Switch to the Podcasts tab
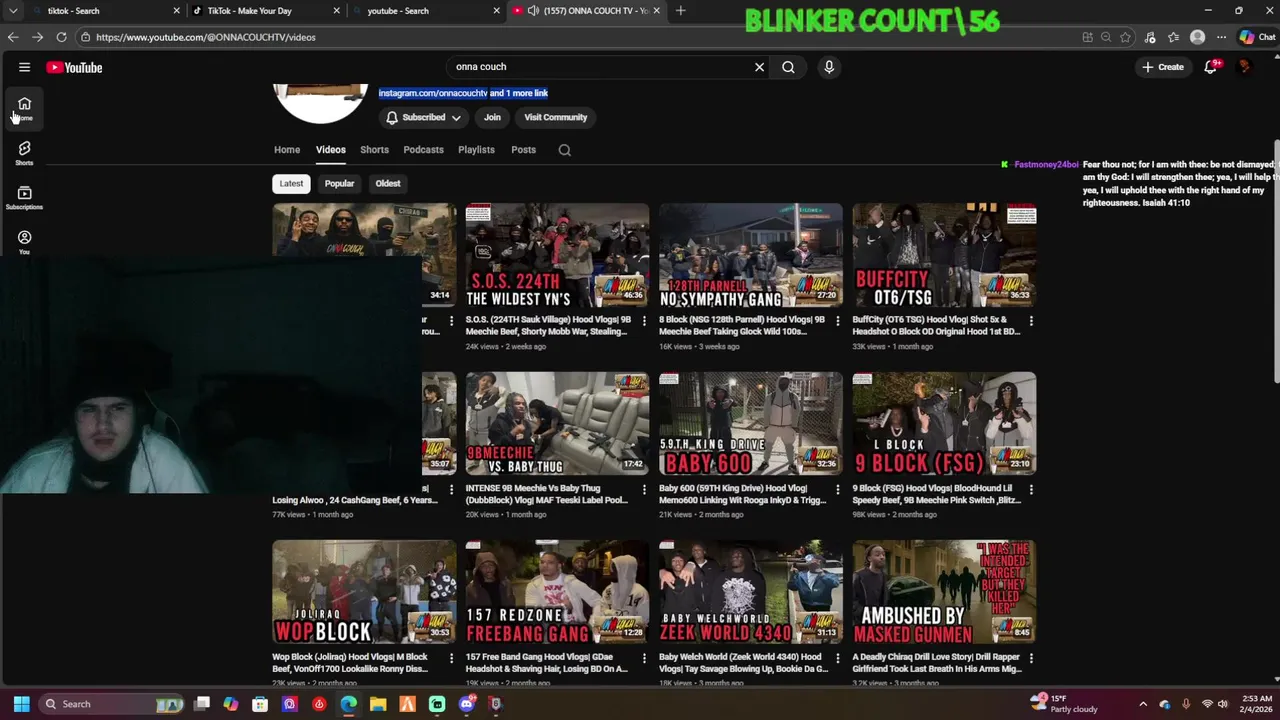 423,150
